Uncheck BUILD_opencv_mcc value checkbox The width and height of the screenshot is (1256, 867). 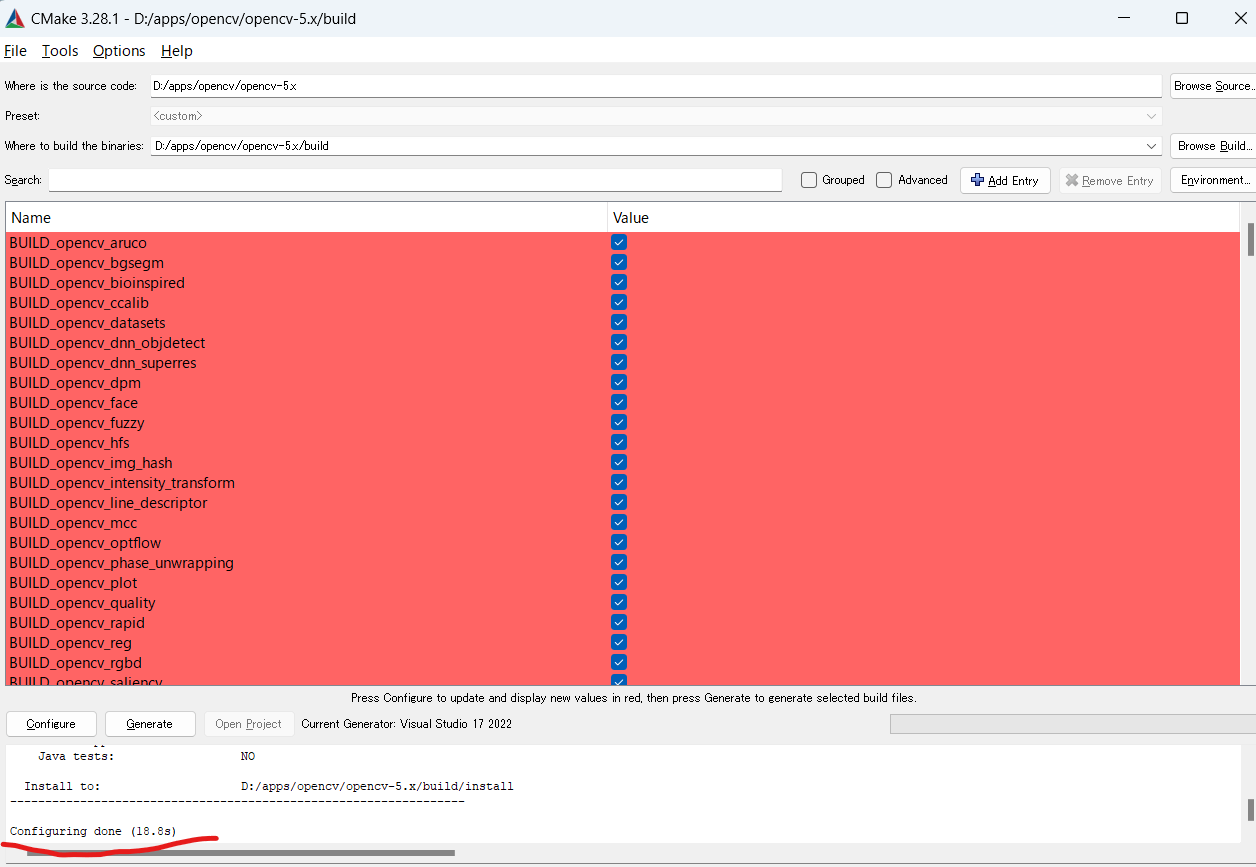[x=619, y=522]
